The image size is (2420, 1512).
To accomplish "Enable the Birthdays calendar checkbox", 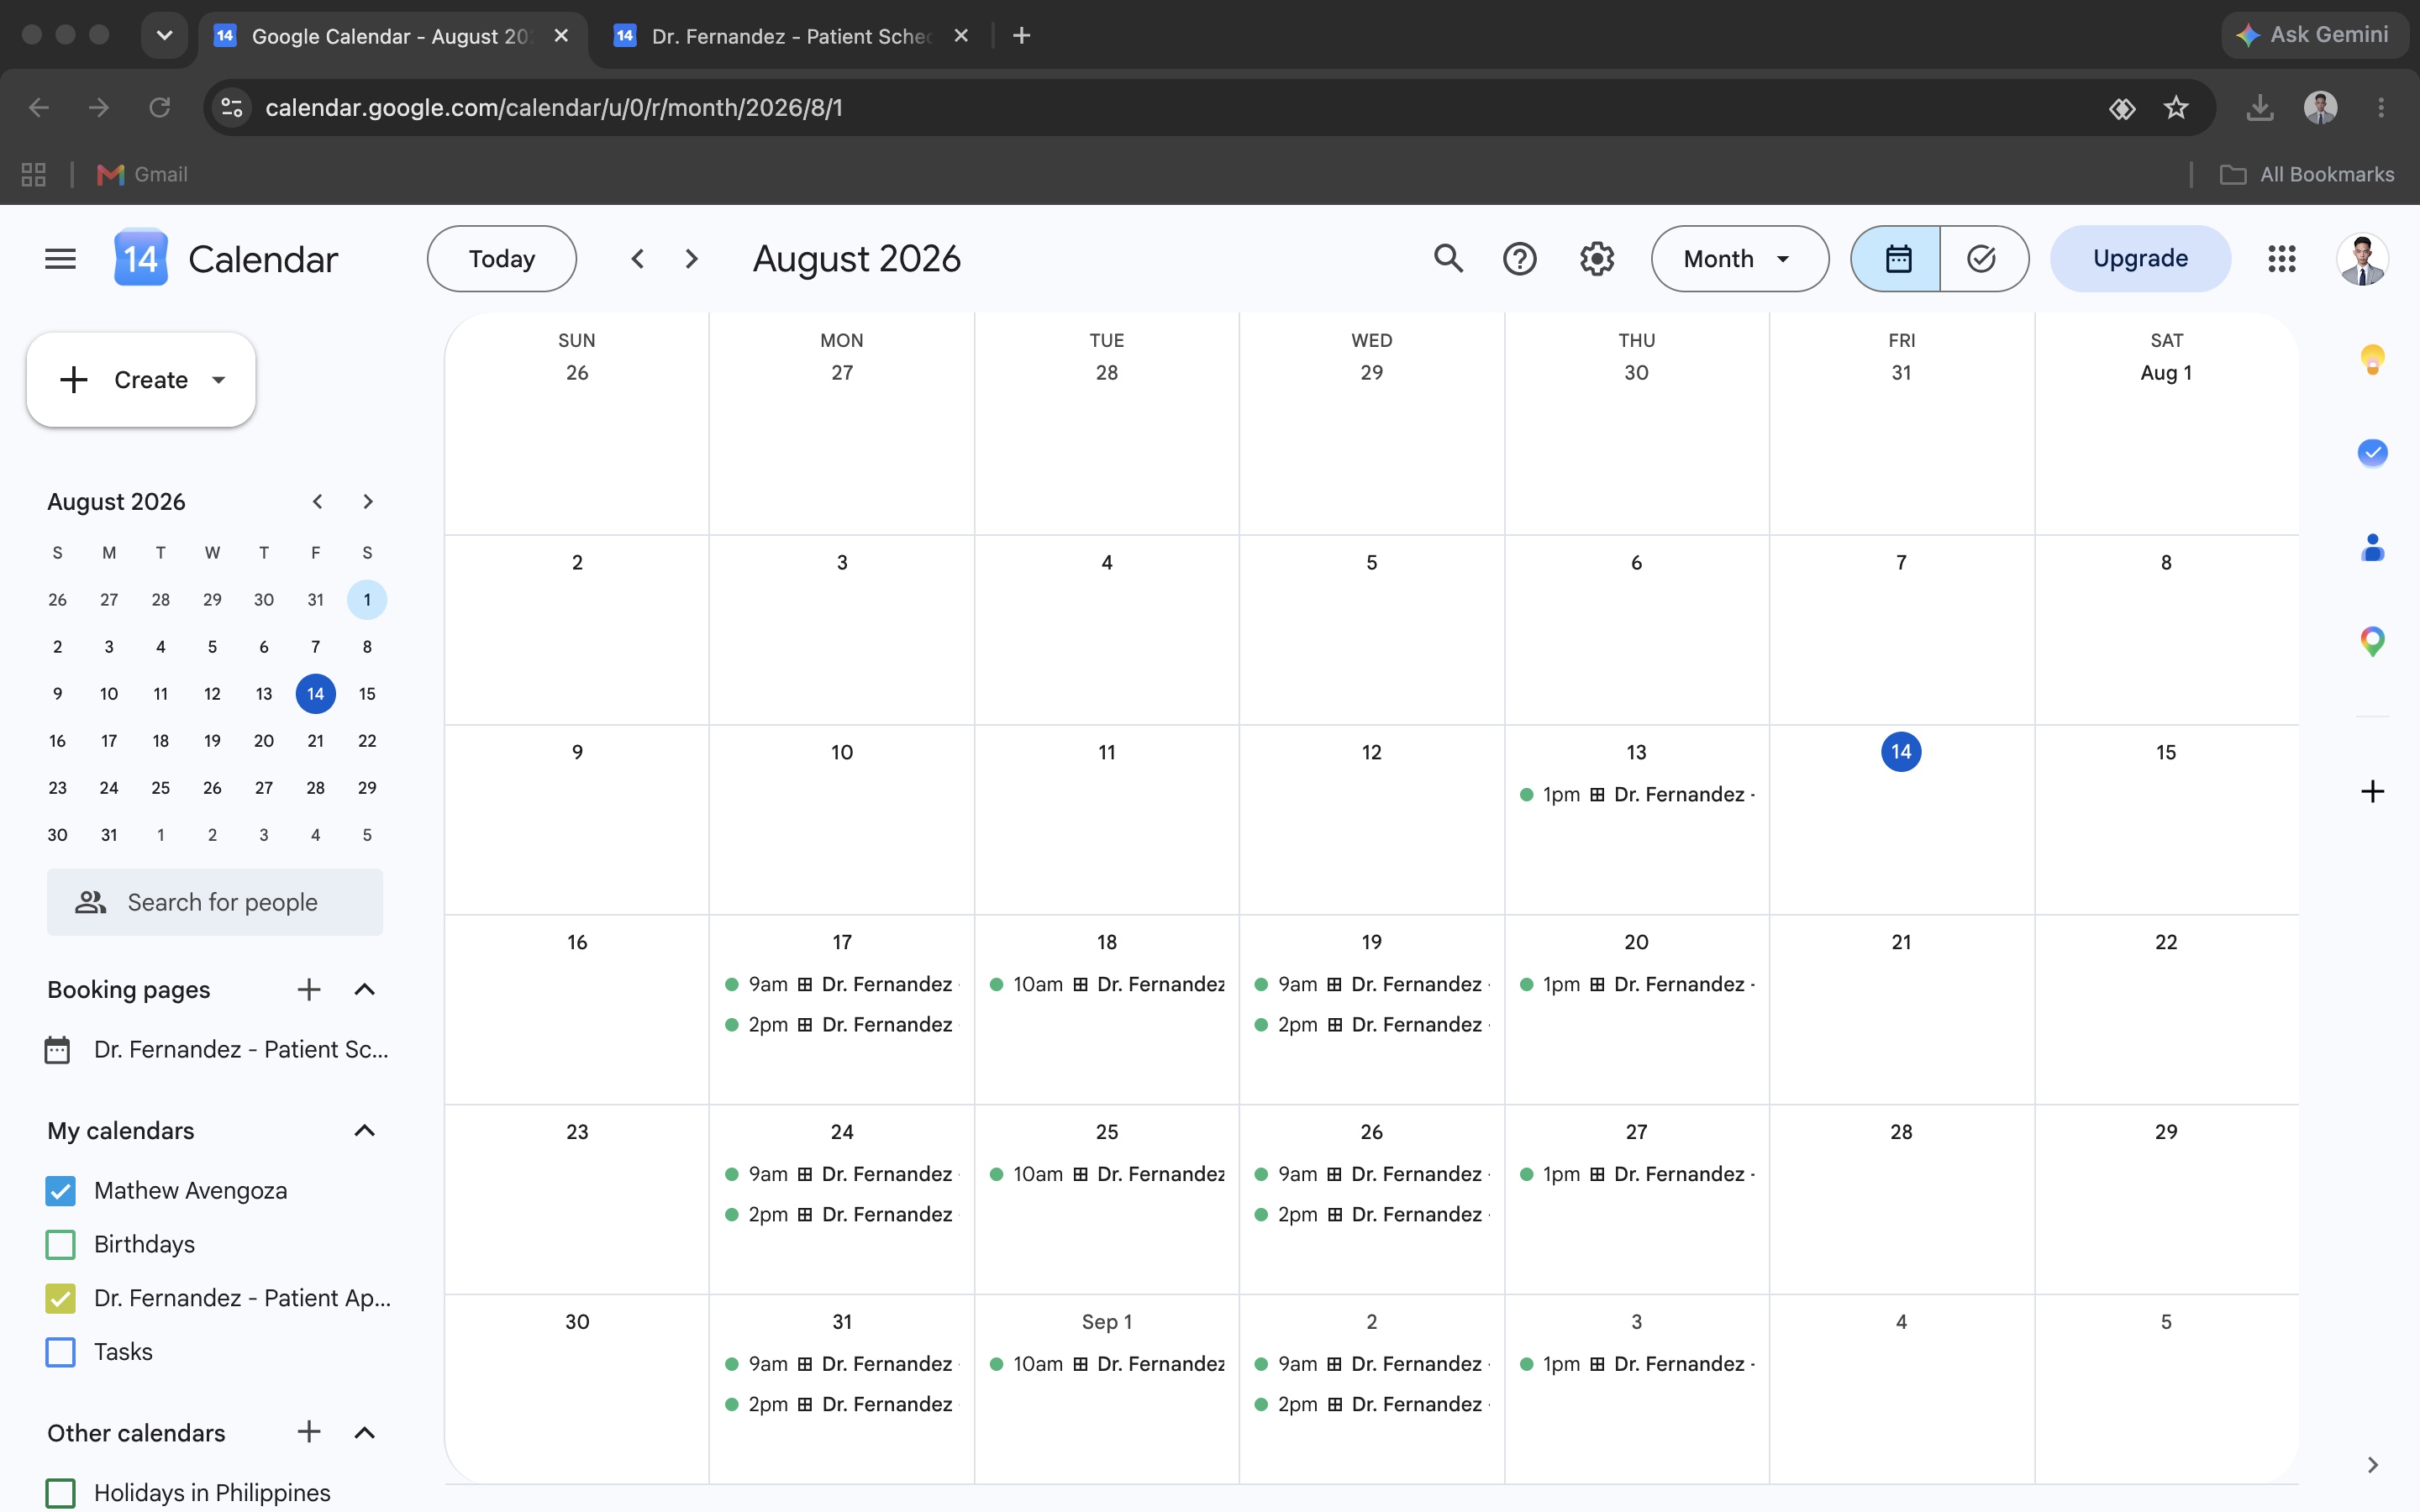I will click(61, 1244).
